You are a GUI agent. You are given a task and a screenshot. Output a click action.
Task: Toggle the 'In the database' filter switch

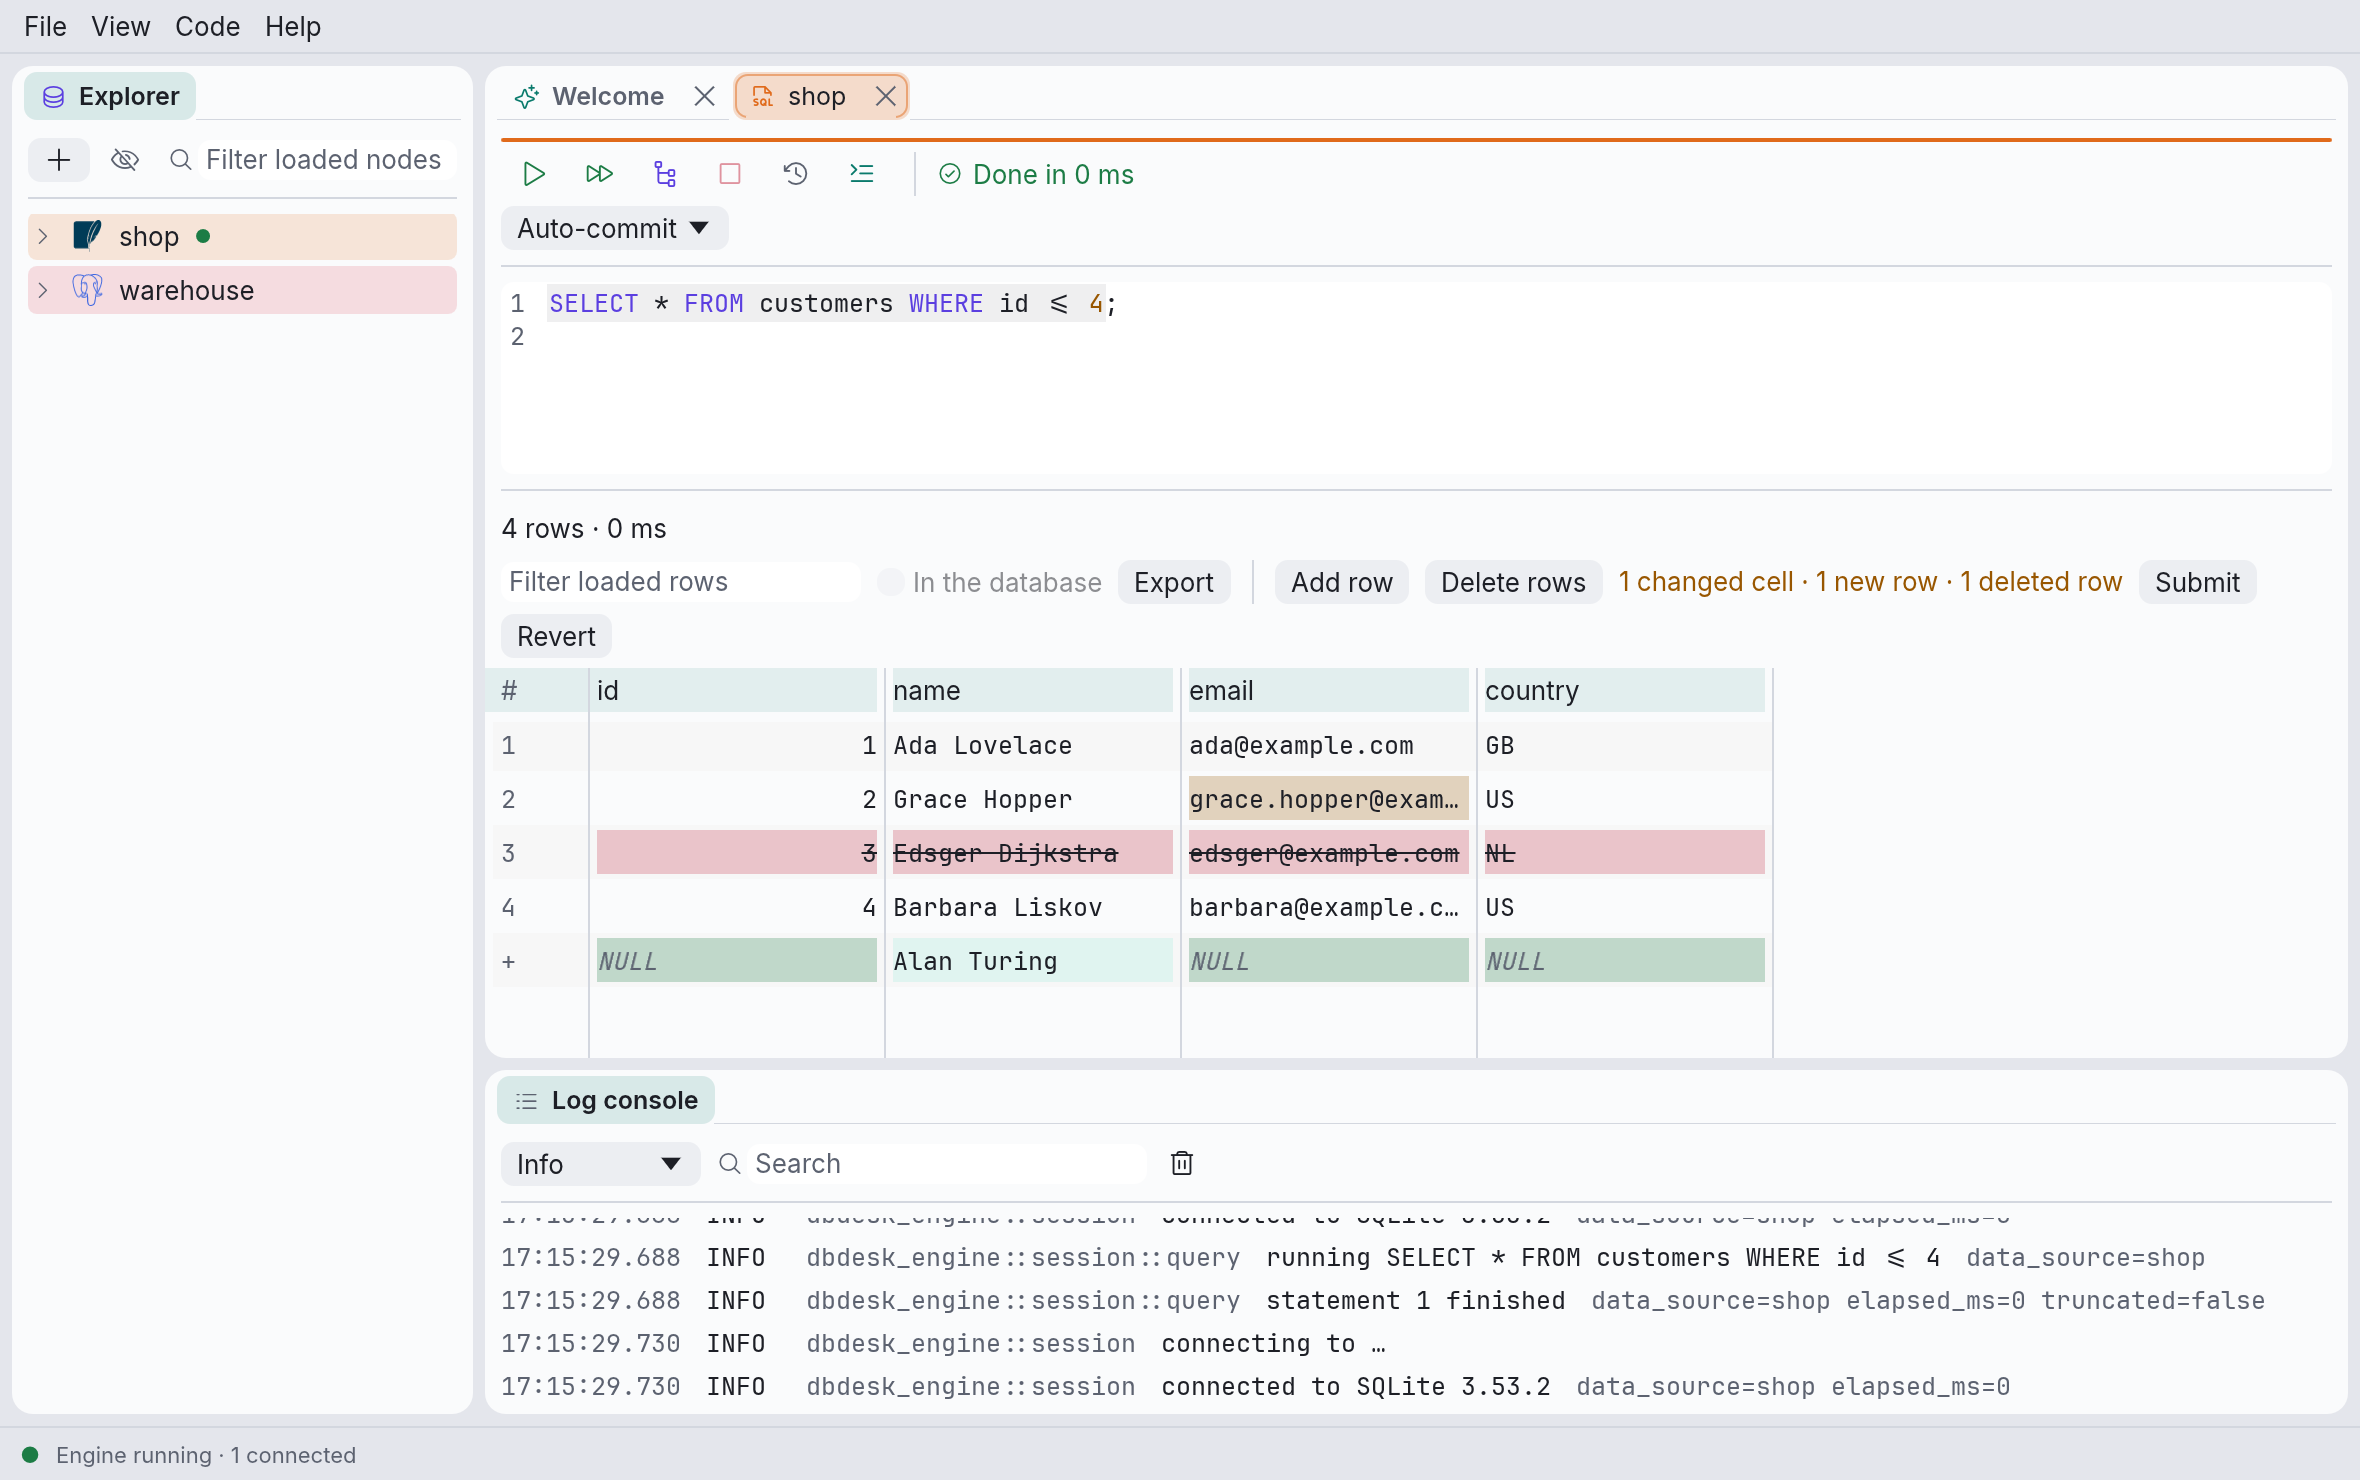click(890, 582)
